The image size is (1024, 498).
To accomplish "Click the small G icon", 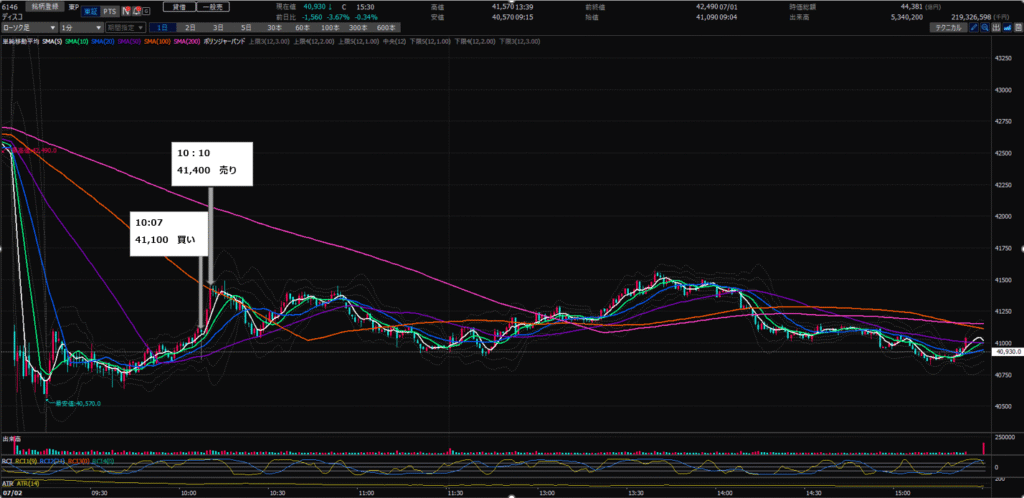I will pyautogui.click(x=145, y=11).
